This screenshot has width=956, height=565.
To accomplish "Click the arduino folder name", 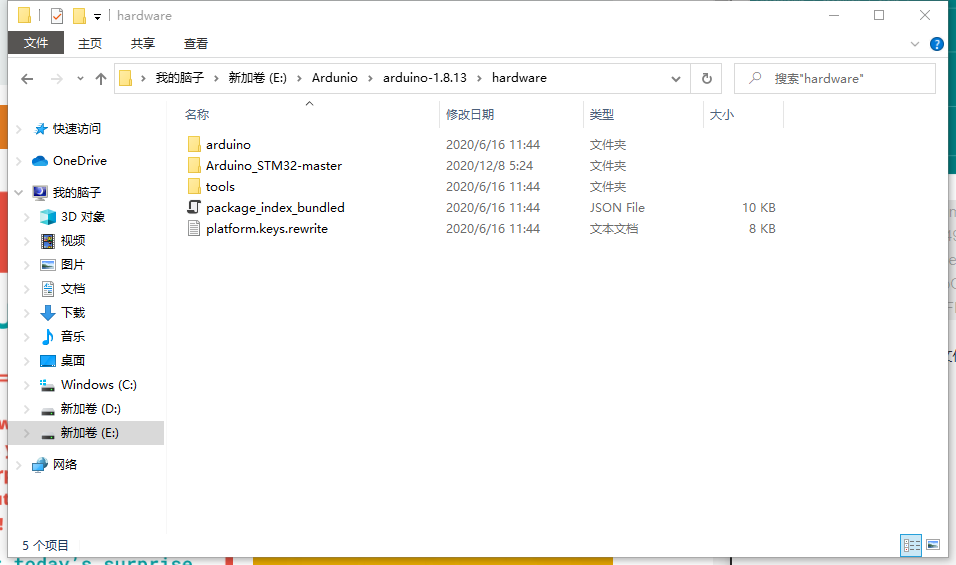I will click(x=228, y=144).
